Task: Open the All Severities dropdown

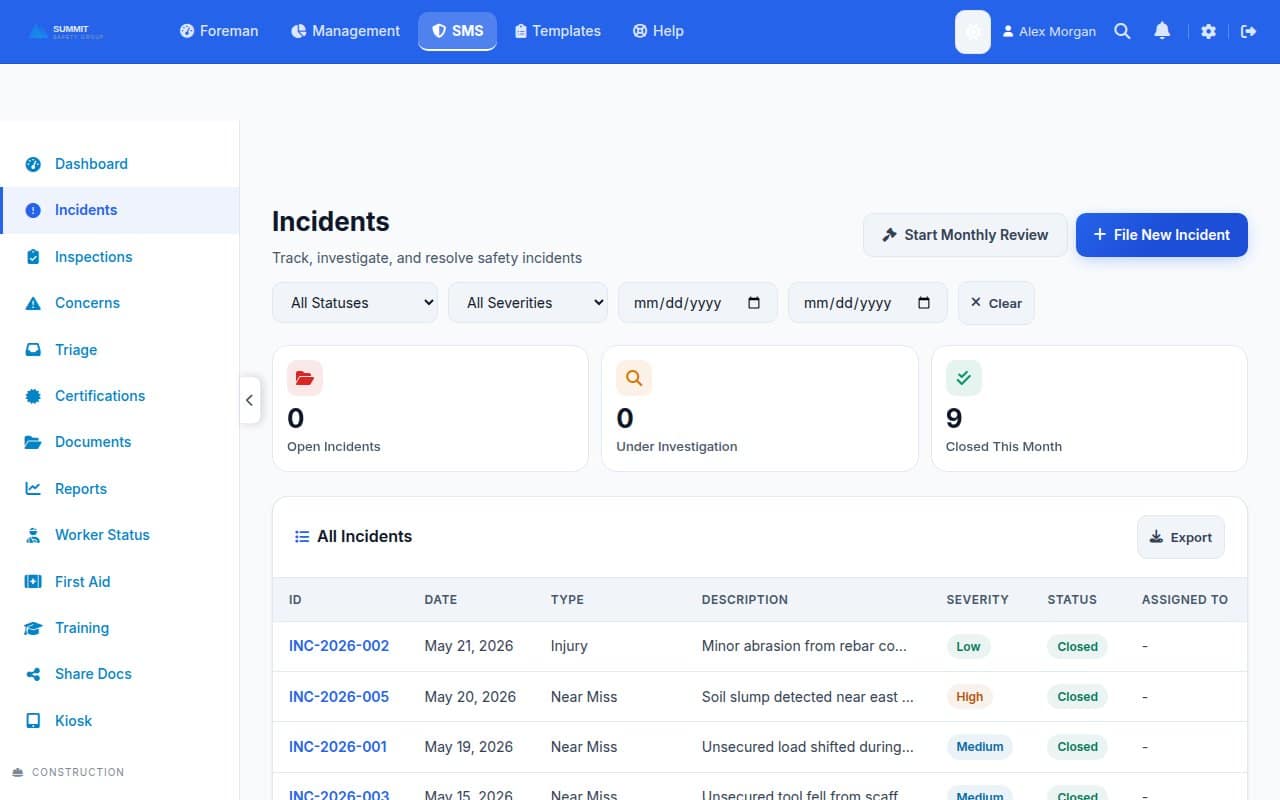Action: pyautogui.click(x=528, y=303)
